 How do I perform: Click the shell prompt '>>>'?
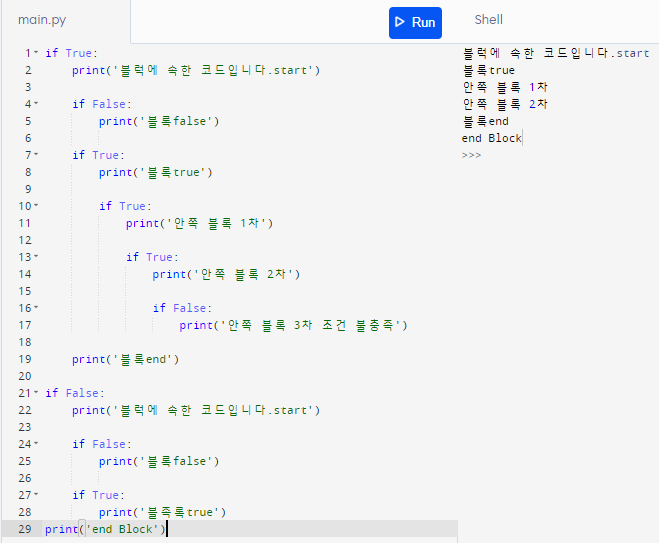471,156
